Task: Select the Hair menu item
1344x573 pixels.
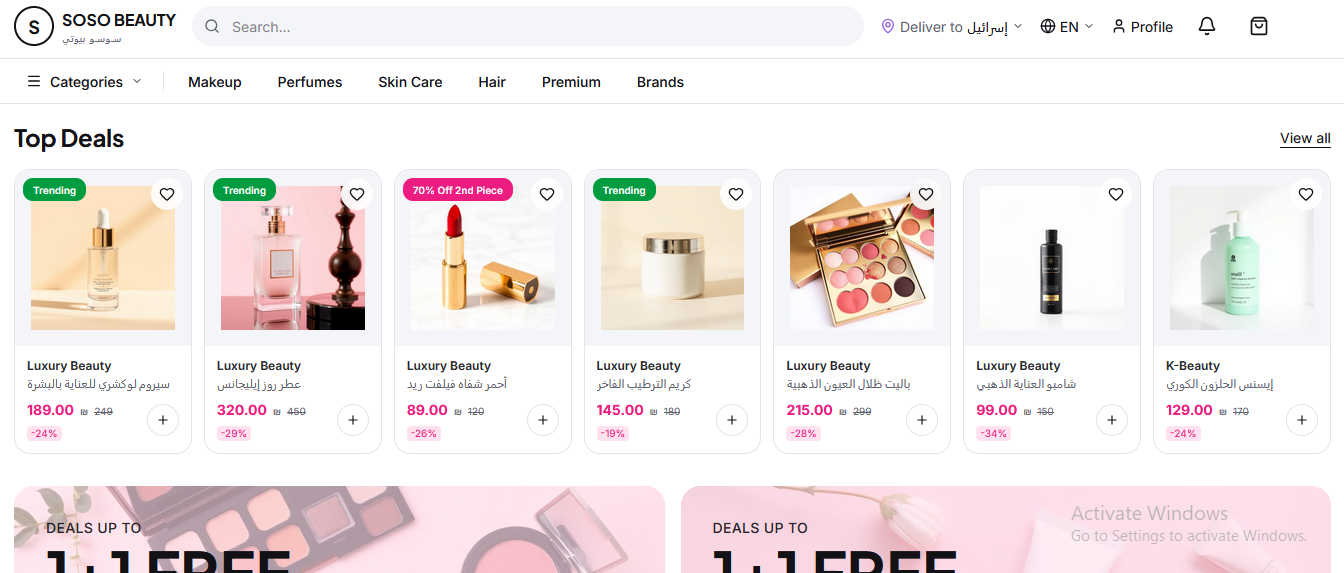Action: 492,82
